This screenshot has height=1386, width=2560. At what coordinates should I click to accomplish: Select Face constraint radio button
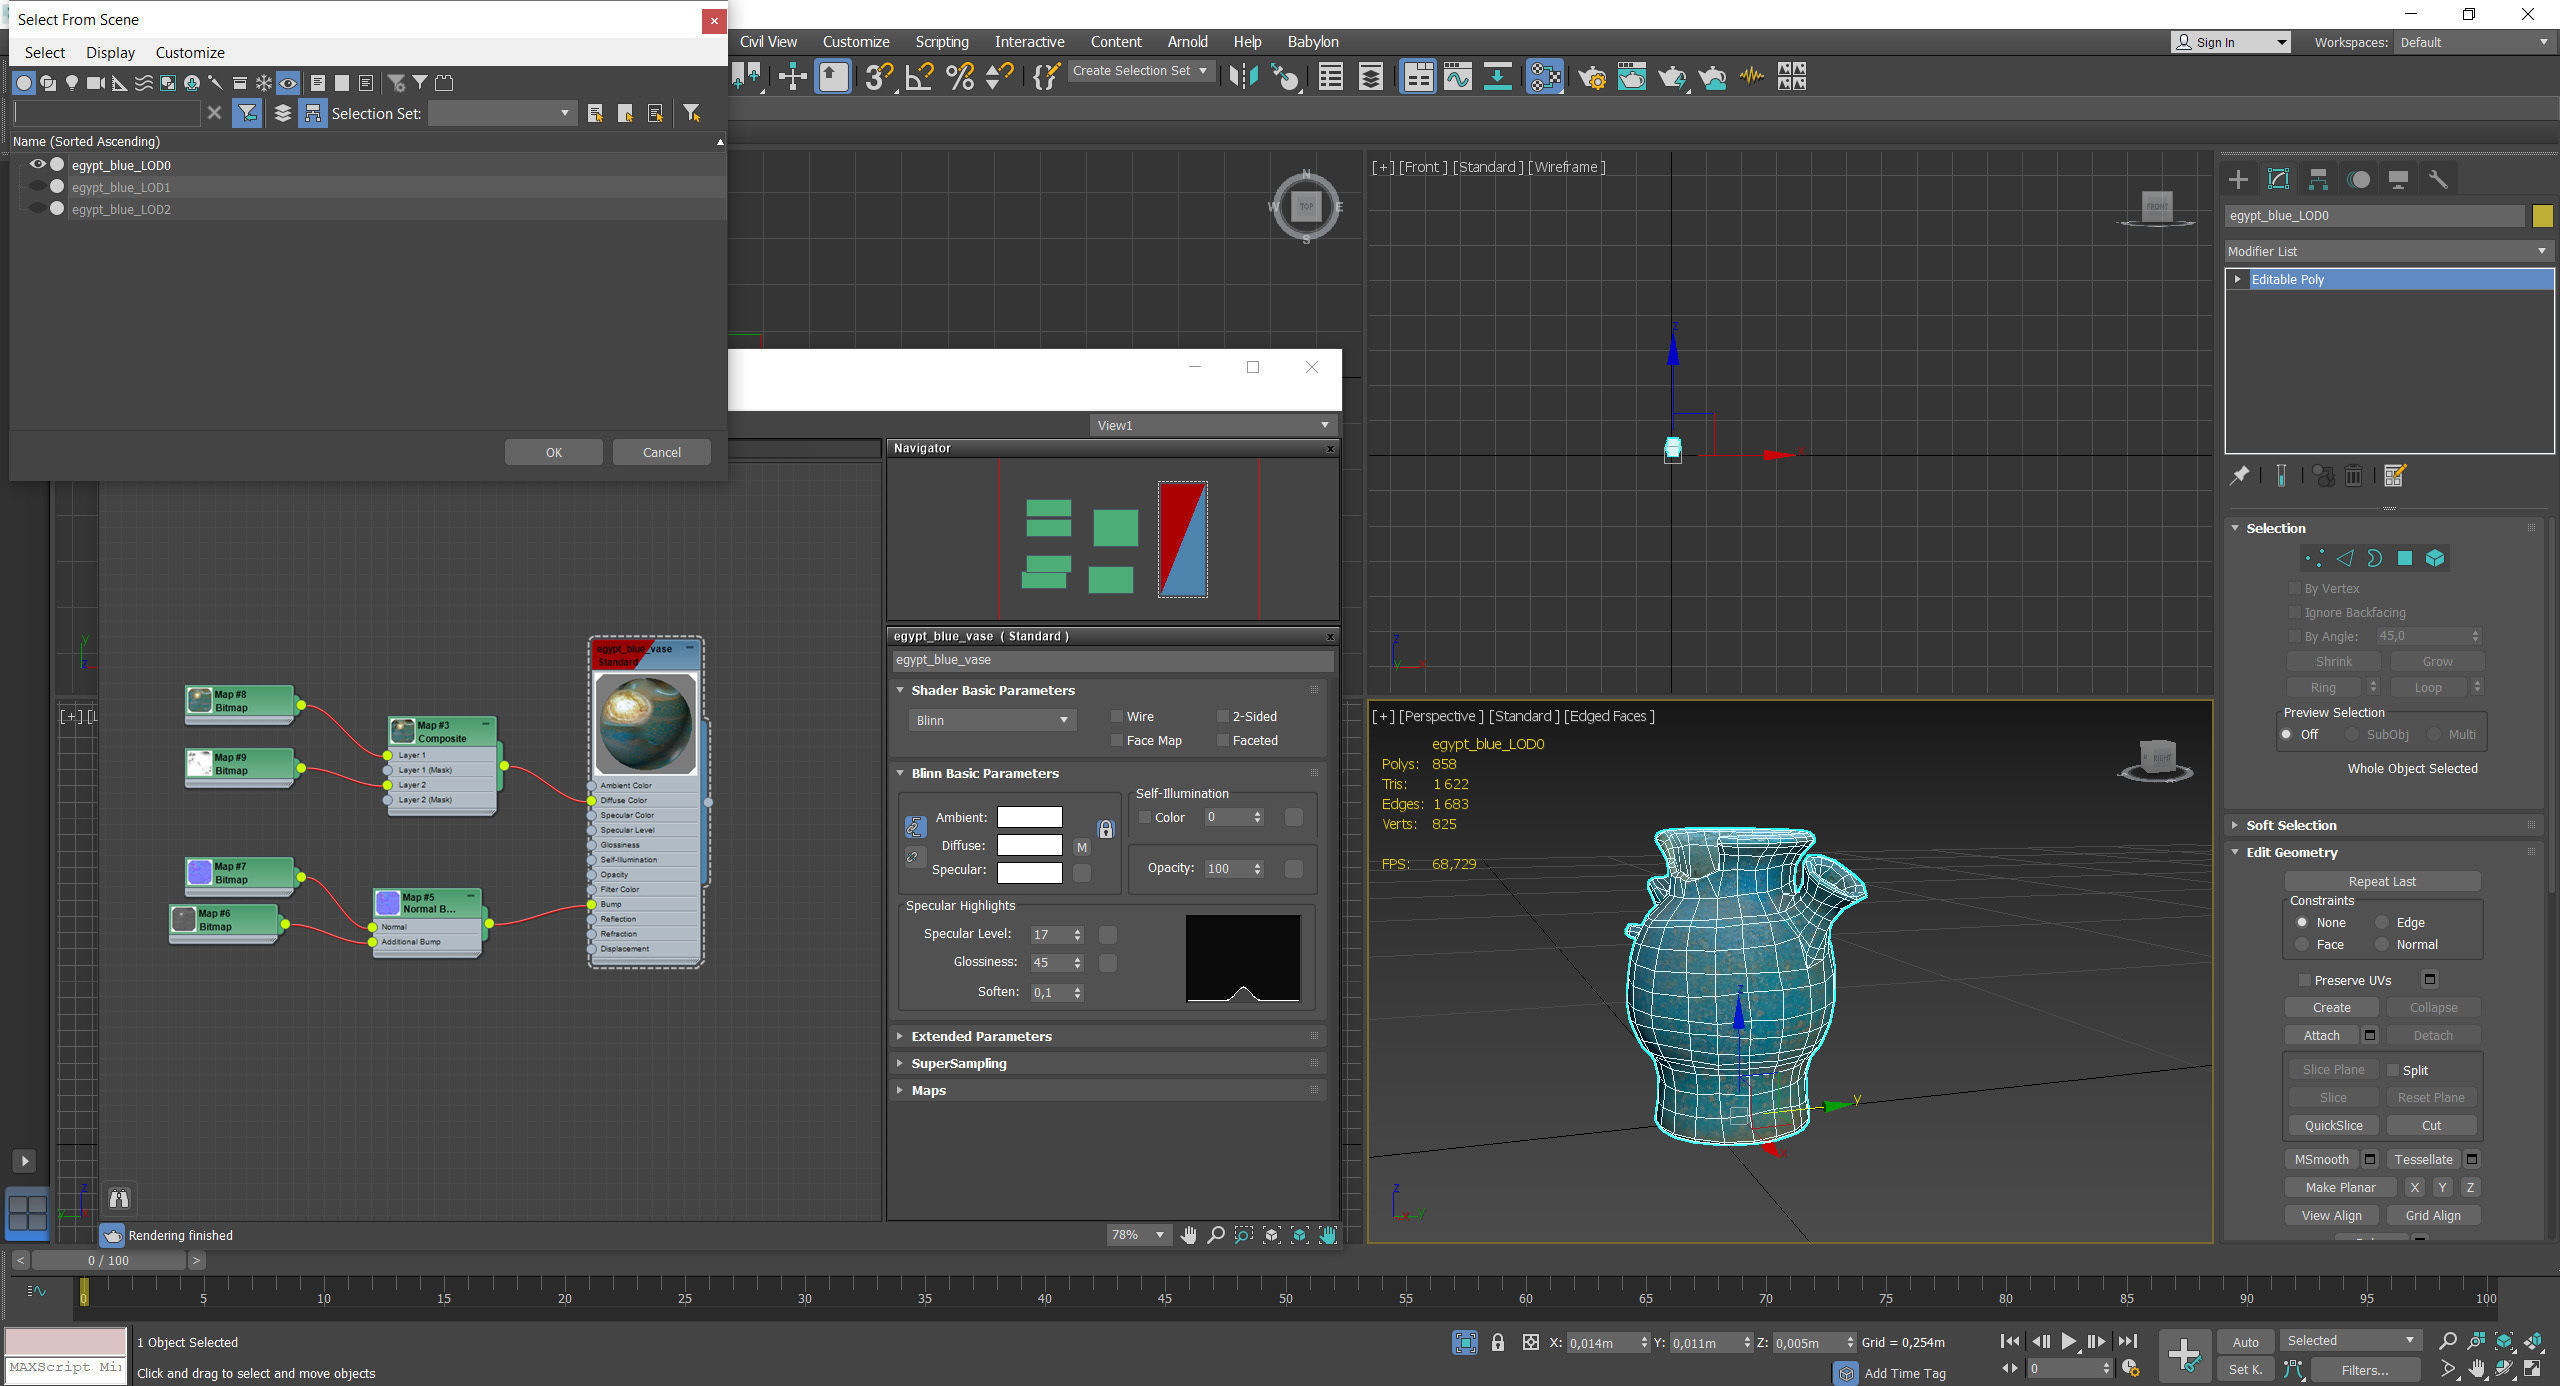point(2302,944)
